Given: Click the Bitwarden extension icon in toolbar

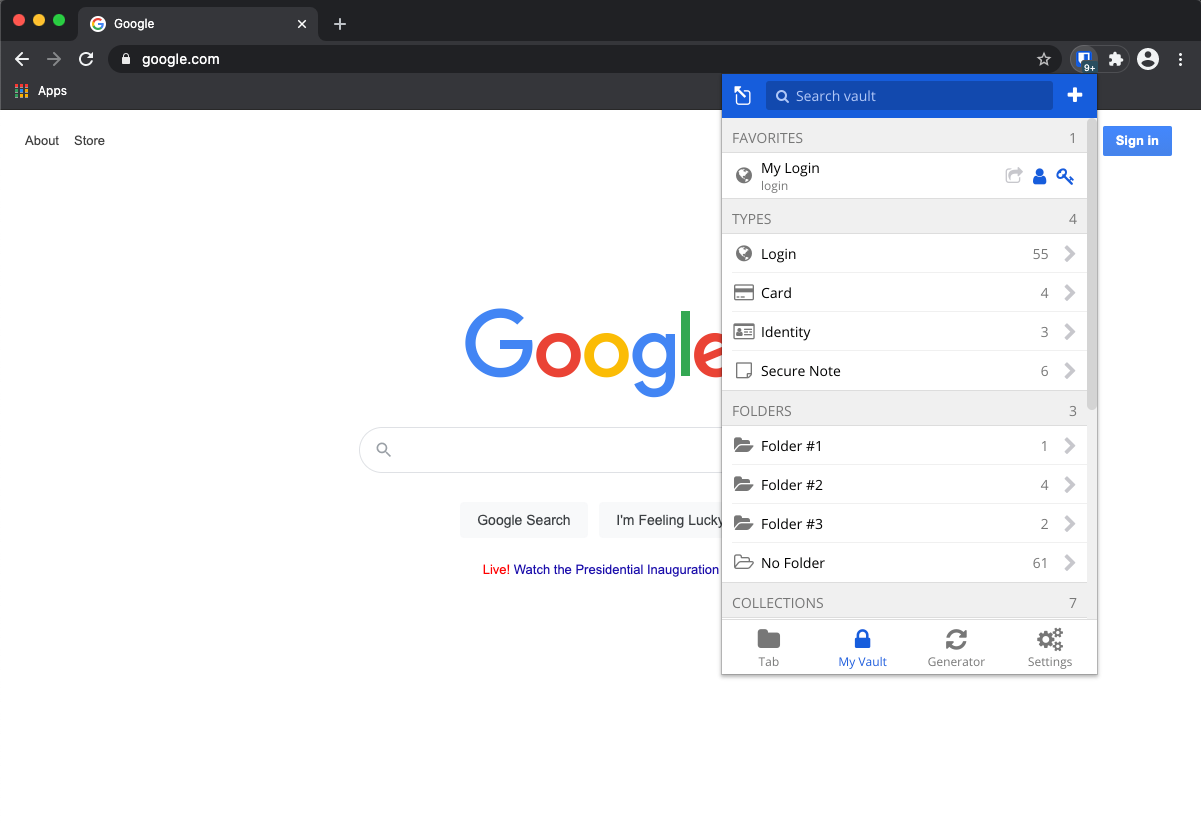Looking at the screenshot, I should 1084,59.
